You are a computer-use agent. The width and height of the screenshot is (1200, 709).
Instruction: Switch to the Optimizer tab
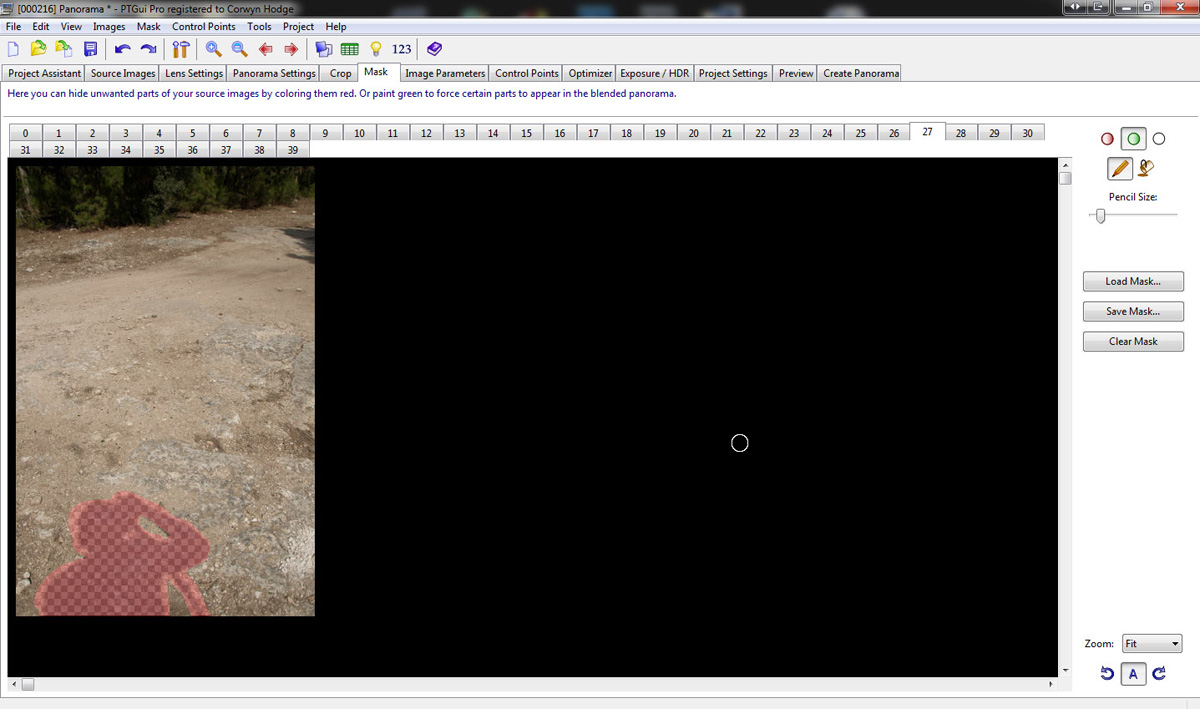point(590,73)
